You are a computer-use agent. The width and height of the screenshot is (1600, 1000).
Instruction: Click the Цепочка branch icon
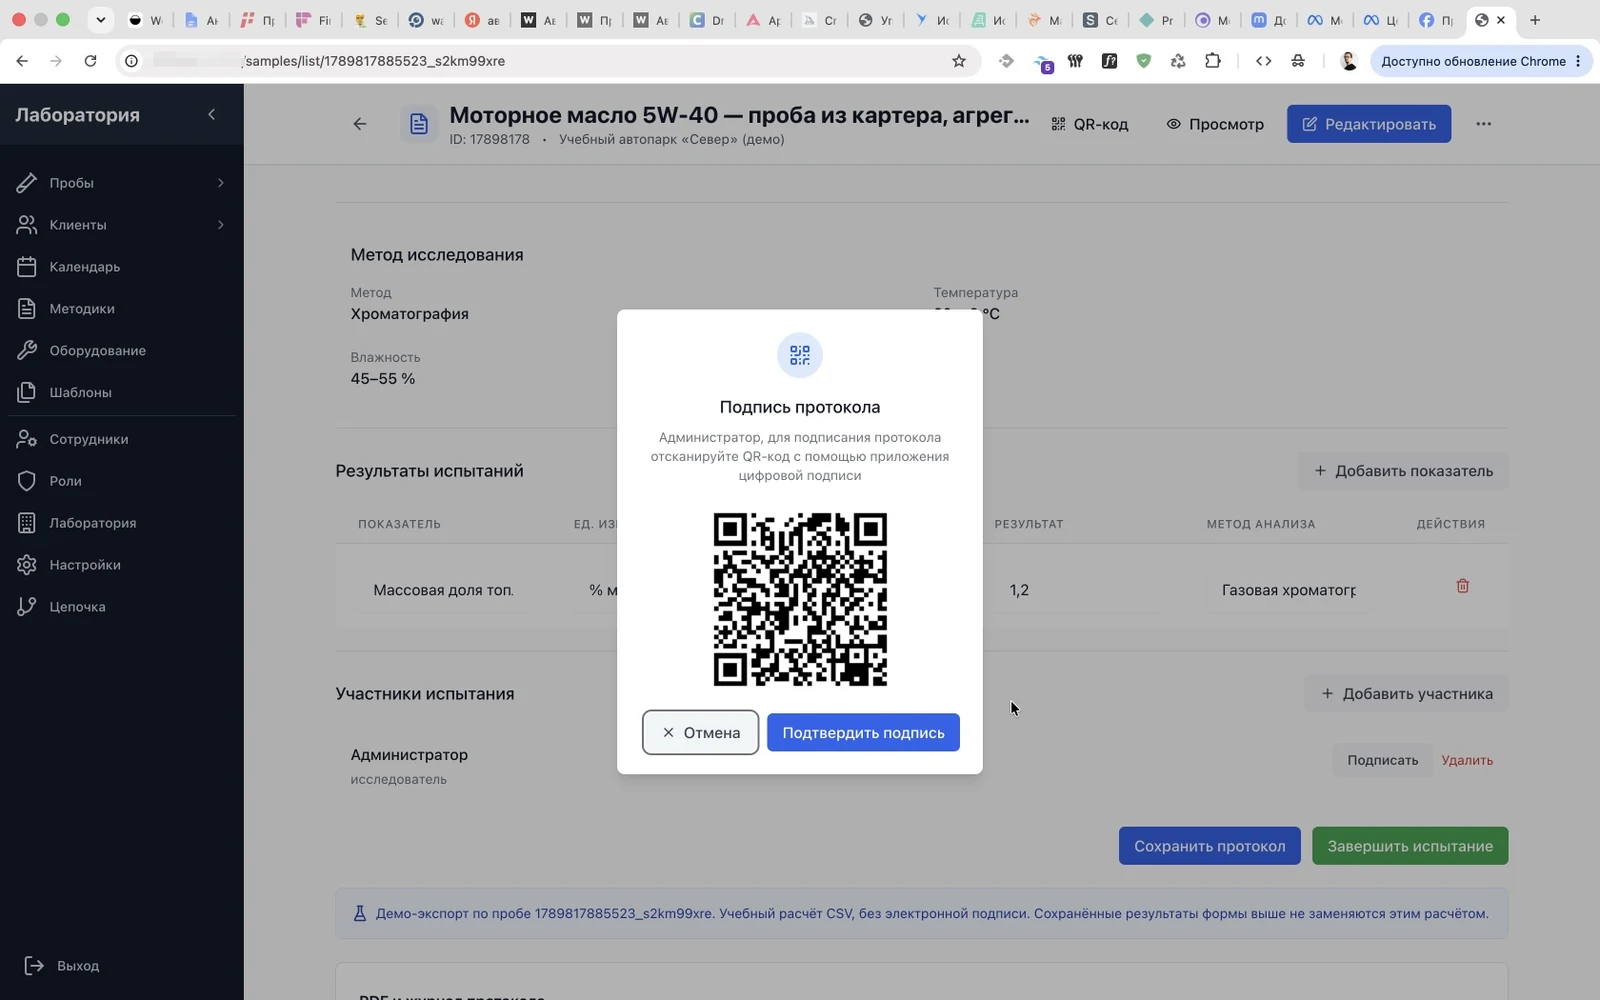27,607
